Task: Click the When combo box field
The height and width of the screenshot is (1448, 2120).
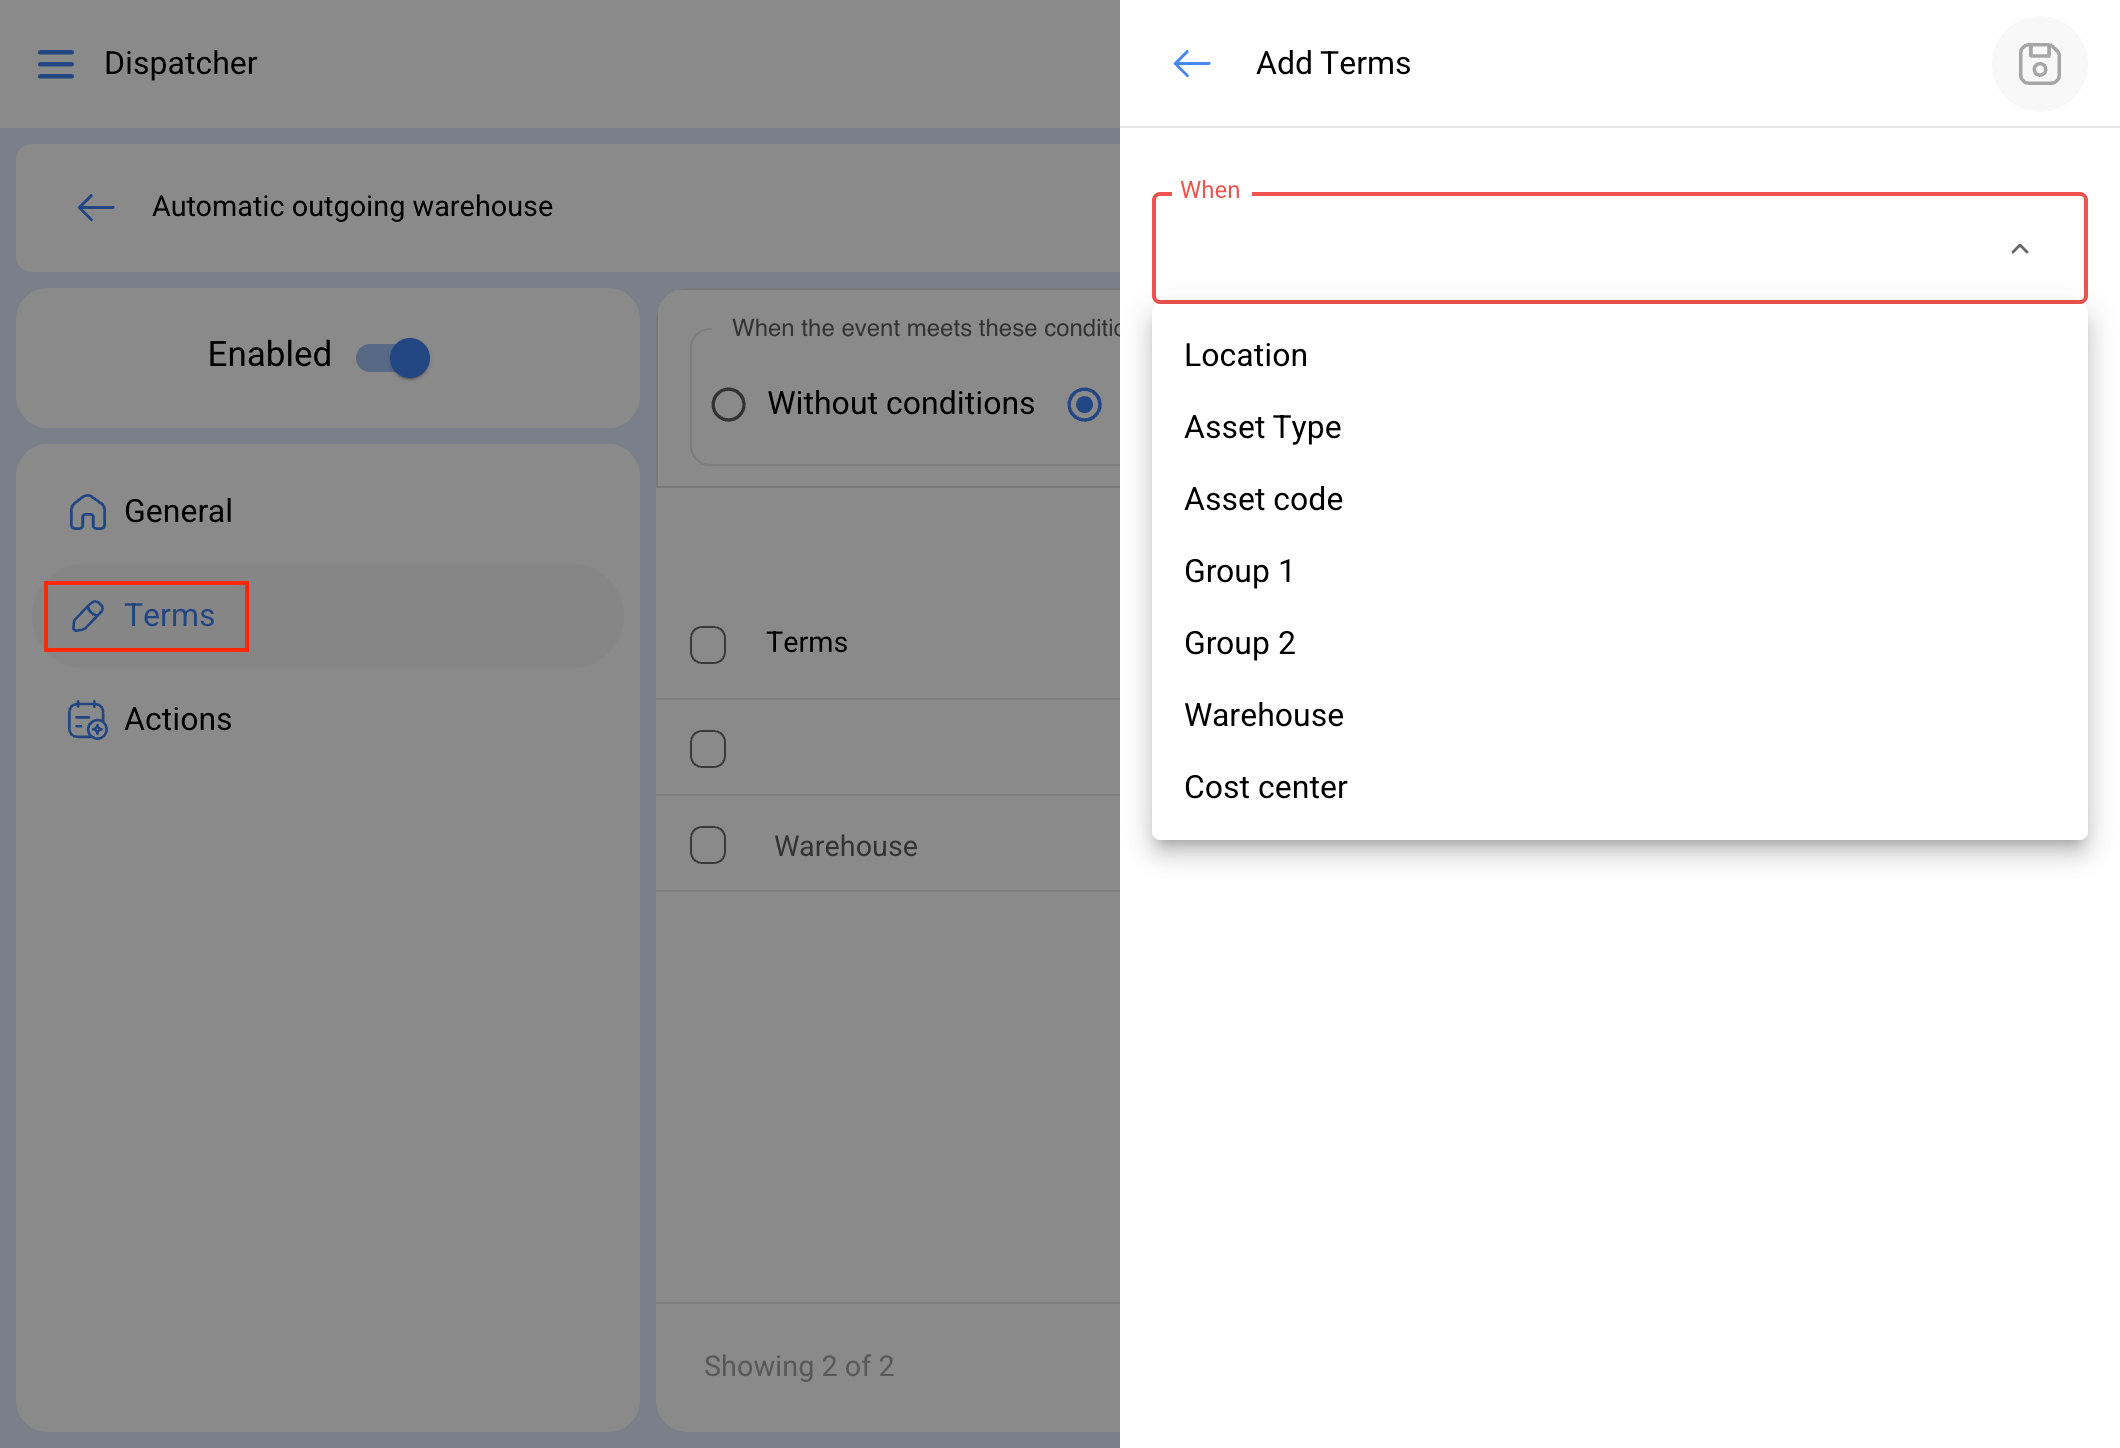Action: pyautogui.click(x=1620, y=248)
